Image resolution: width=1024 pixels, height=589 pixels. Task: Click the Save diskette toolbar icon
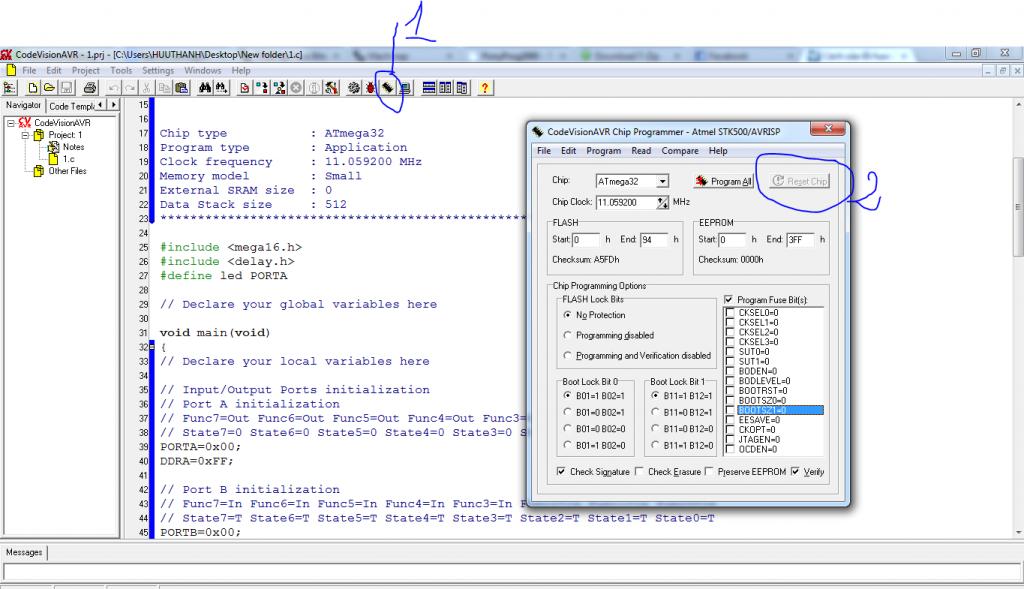click(x=67, y=88)
